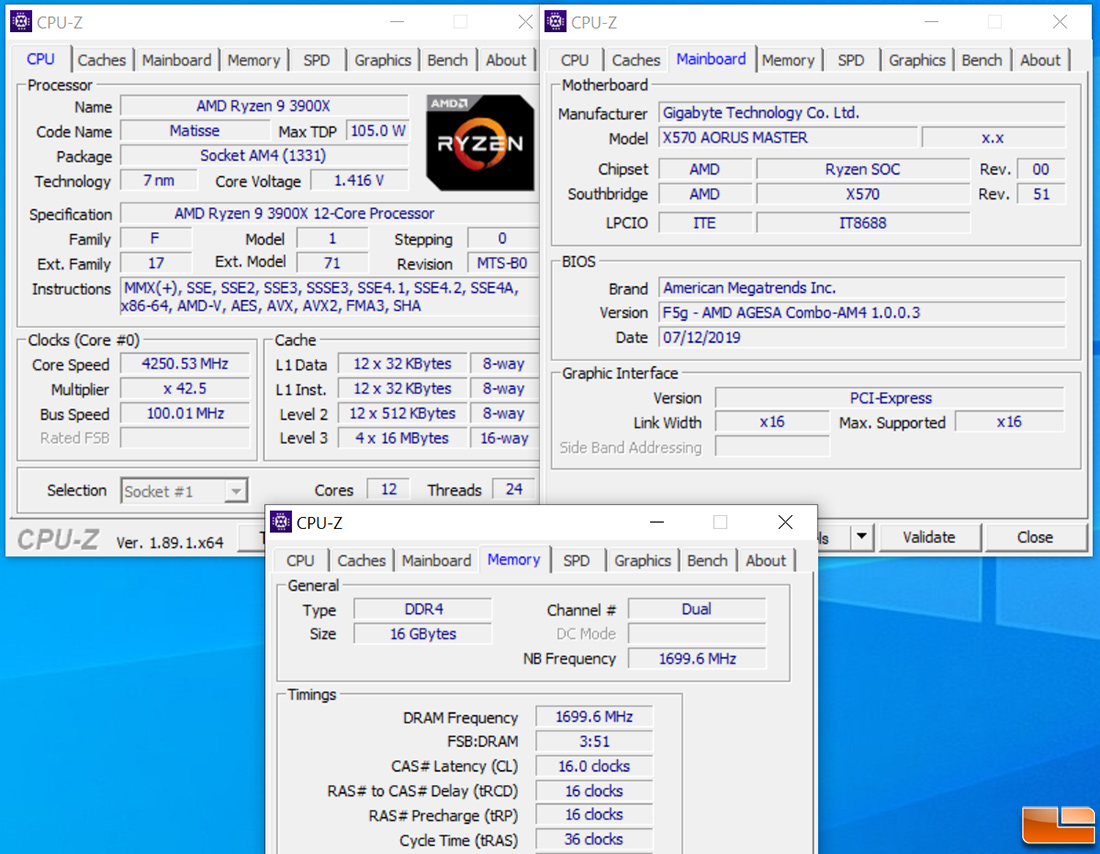Click the LPCIO value IT8688
The width and height of the screenshot is (1100, 854).
point(863,223)
